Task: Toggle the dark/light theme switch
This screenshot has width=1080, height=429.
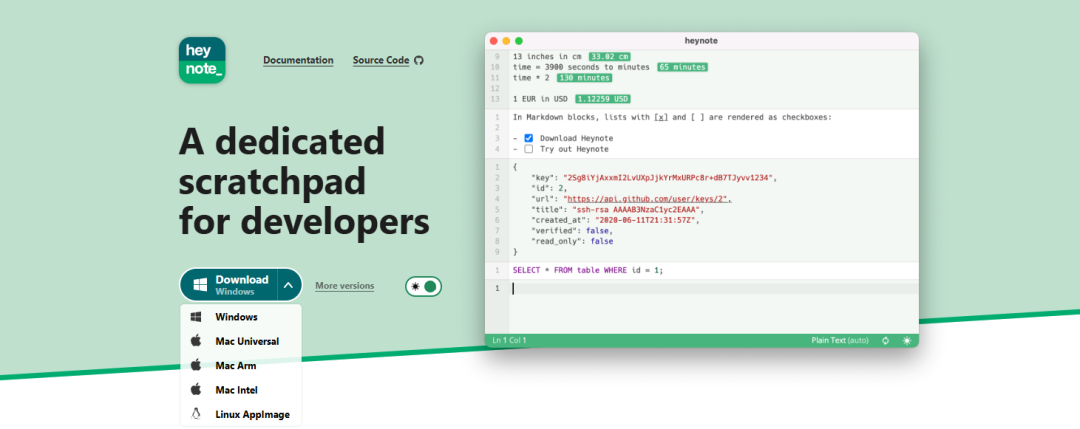Action: click(x=423, y=286)
